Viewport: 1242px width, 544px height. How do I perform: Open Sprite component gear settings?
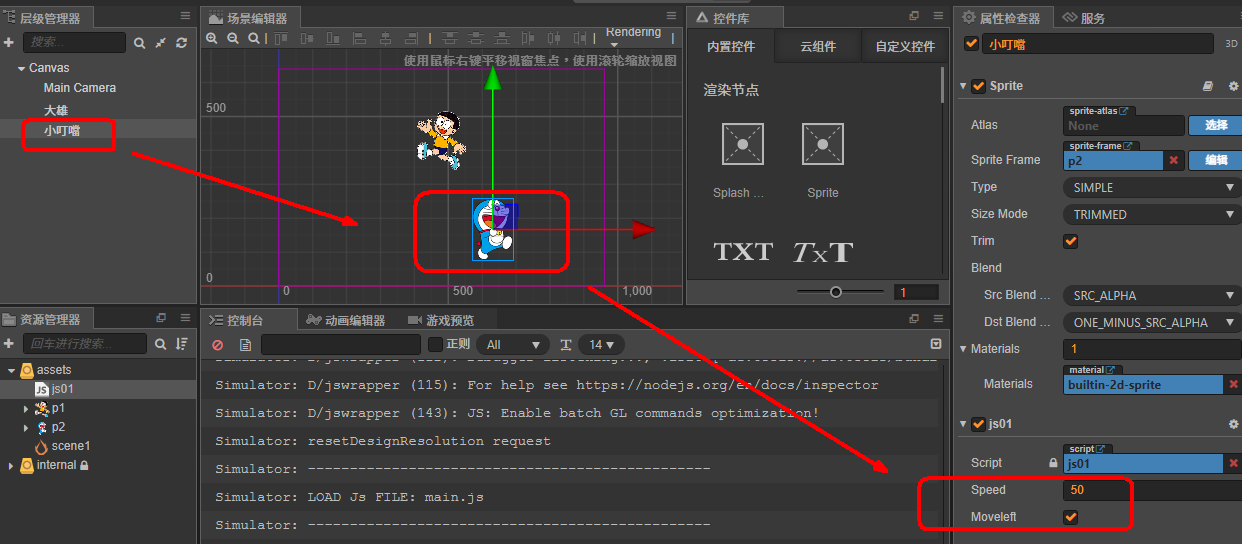point(1233,86)
